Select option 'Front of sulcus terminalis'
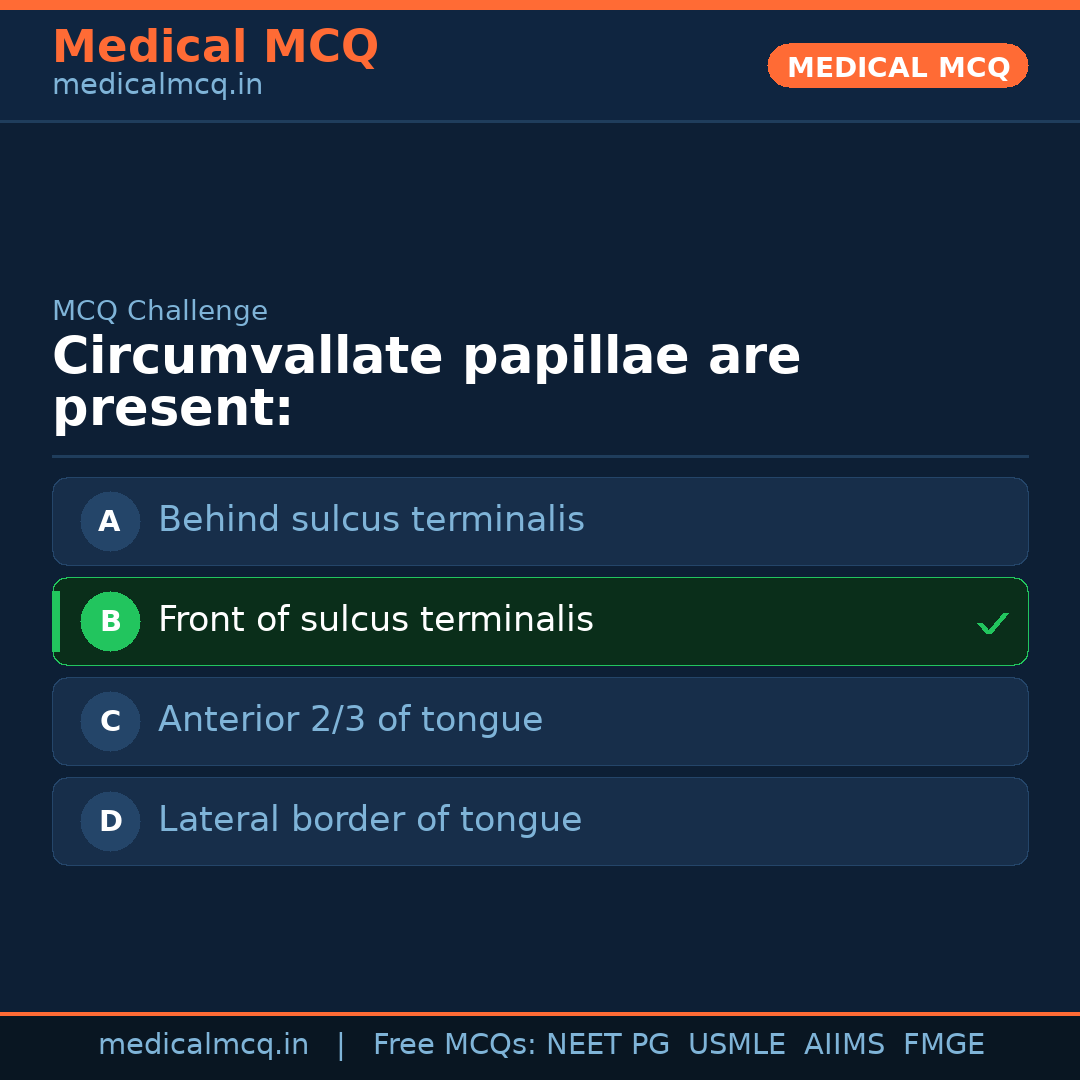This screenshot has width=1080, height=1080. pyautogui.click(x=376, y=620)
